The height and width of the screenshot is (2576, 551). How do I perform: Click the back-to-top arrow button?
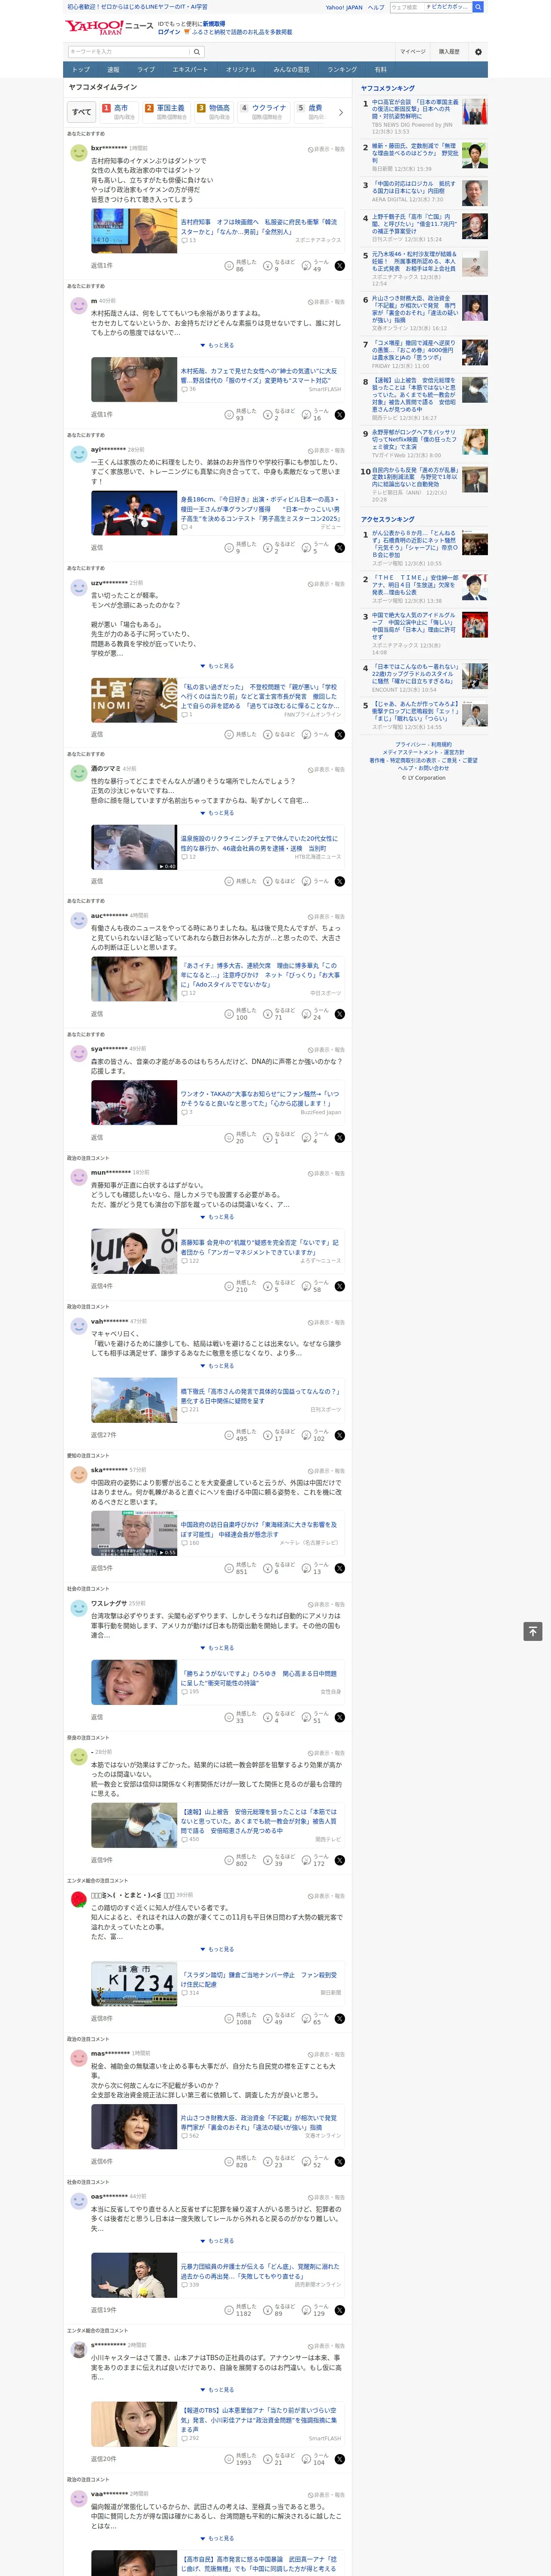533,1631
